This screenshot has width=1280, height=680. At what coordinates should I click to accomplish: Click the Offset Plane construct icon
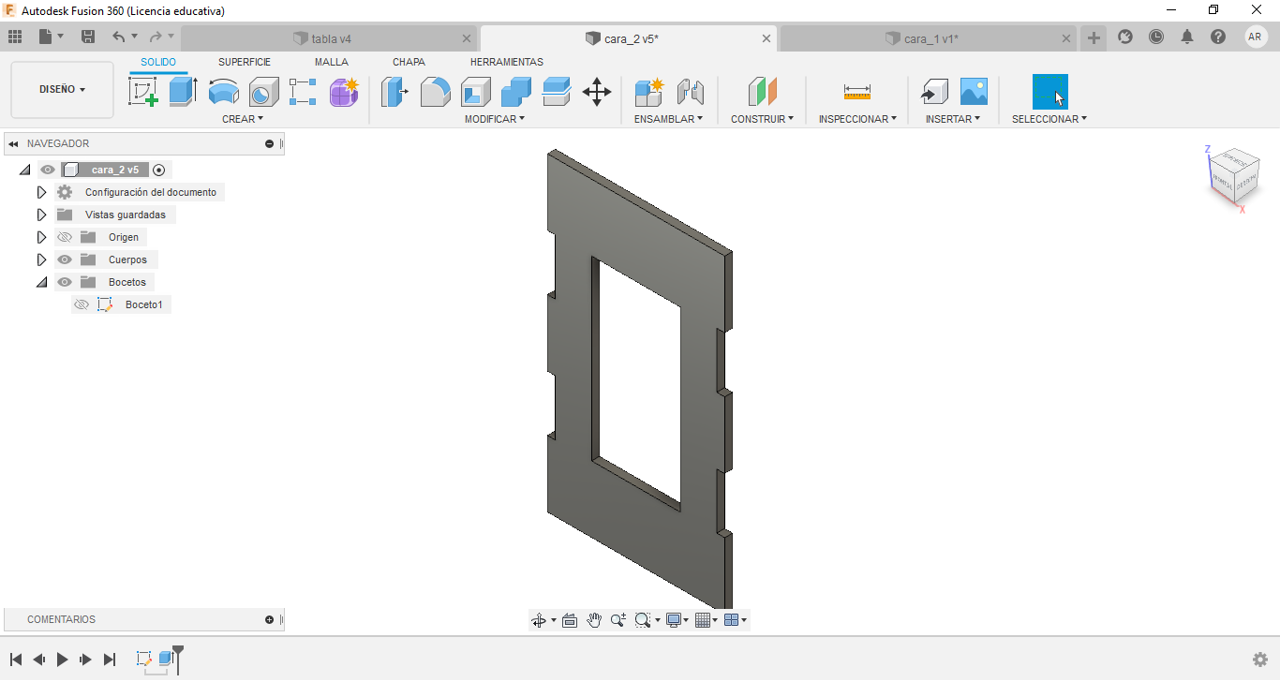pyautogui.click(x=762, y=92)
